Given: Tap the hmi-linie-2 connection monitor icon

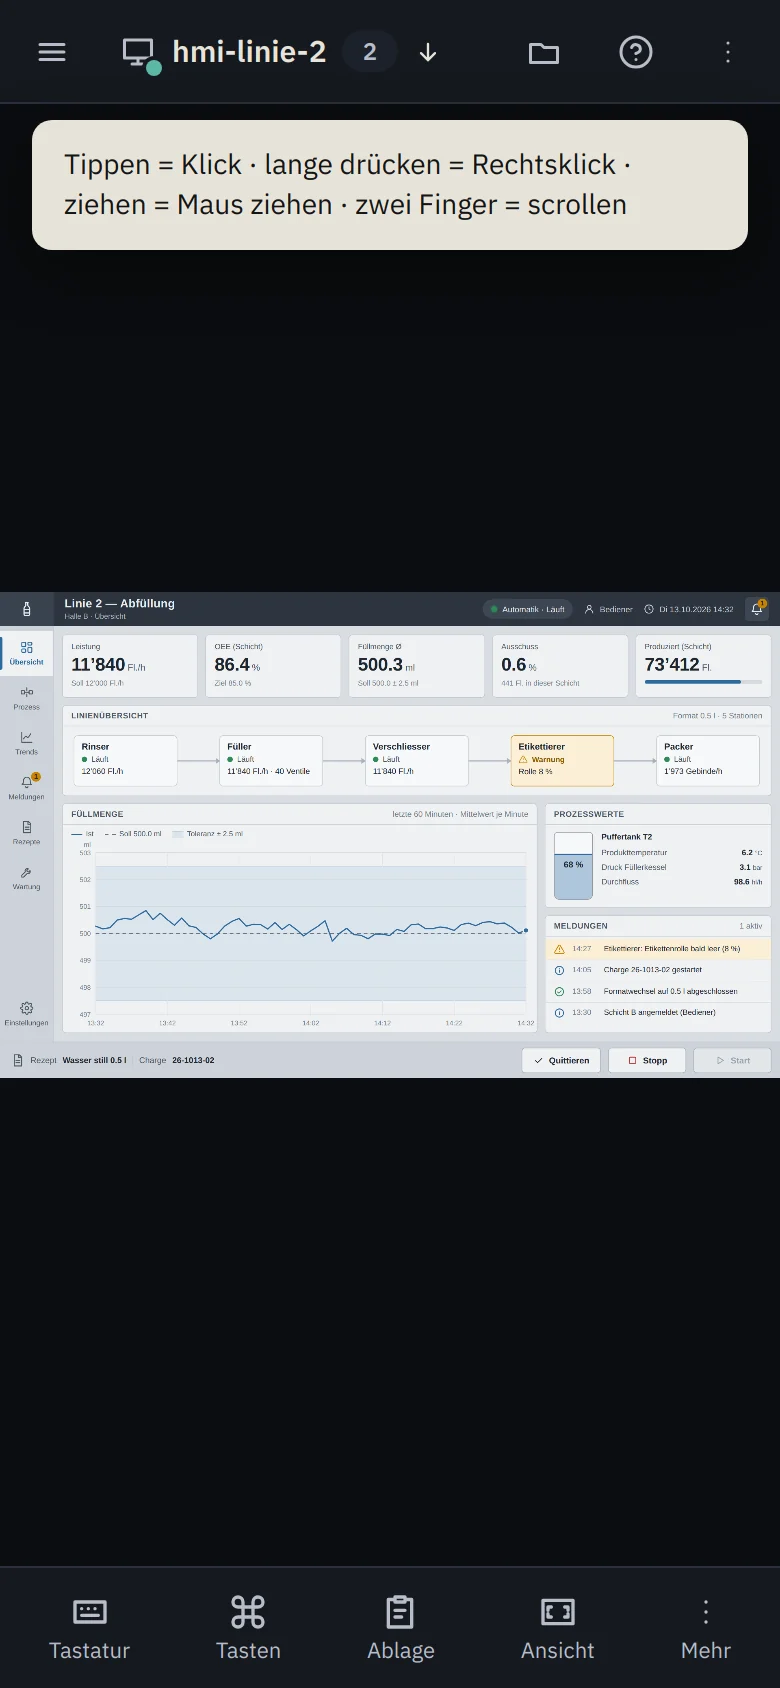Looking at the screenshot, I should (x=140, y=54).
